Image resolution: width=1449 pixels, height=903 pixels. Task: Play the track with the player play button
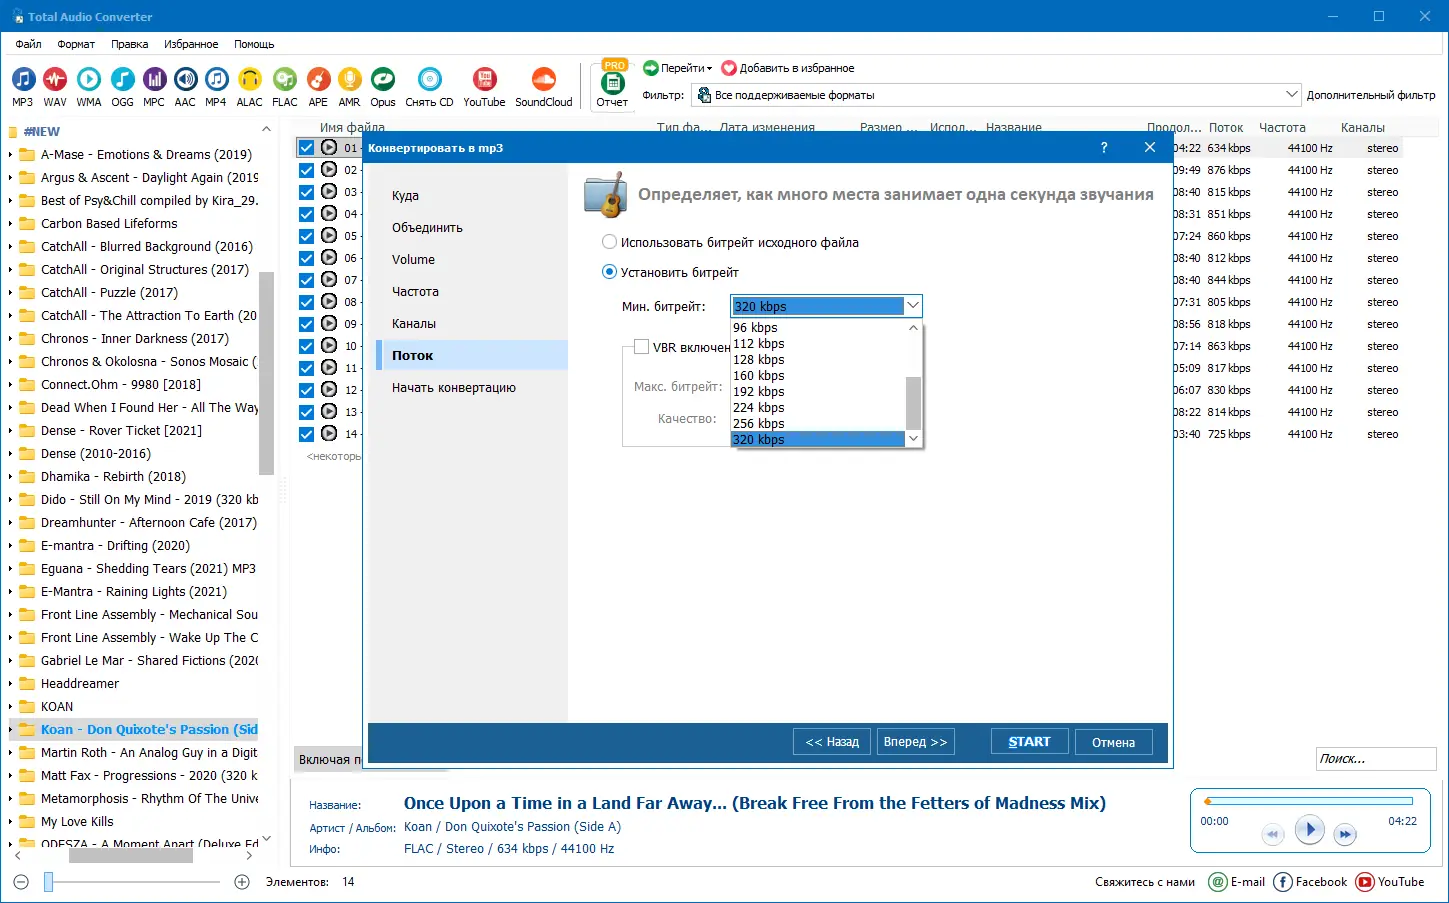1309,829
